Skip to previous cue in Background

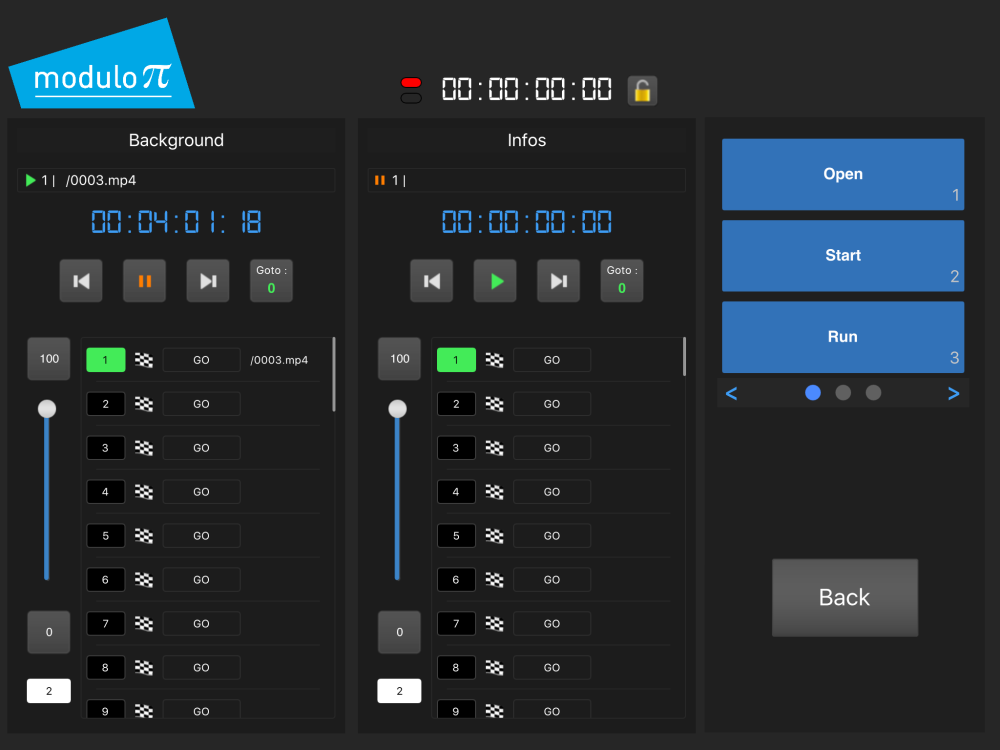click(x=81, y=281)
